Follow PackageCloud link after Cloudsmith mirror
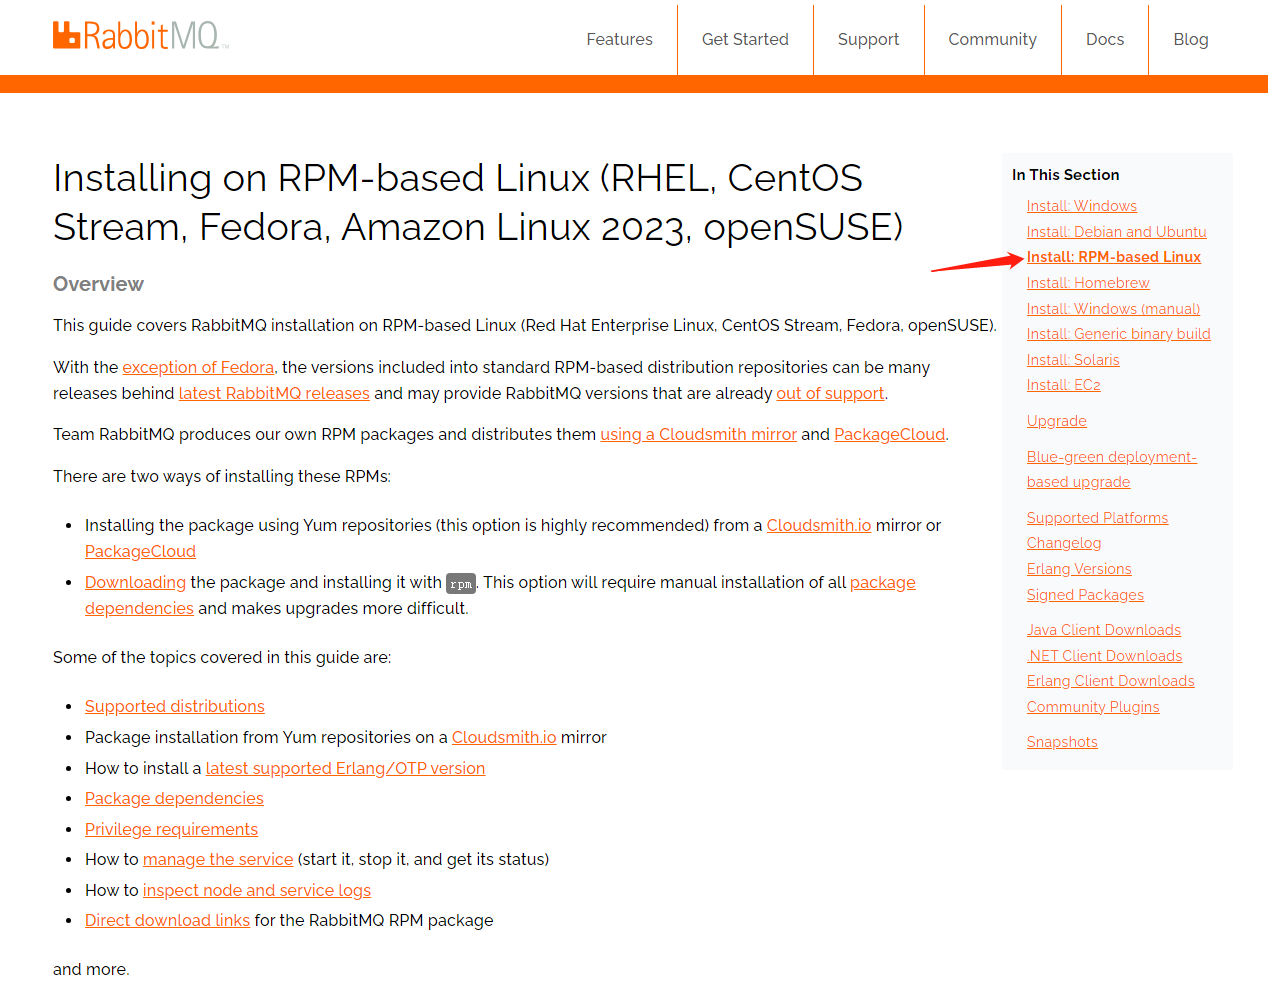1268x1003 pixels. 889,435
